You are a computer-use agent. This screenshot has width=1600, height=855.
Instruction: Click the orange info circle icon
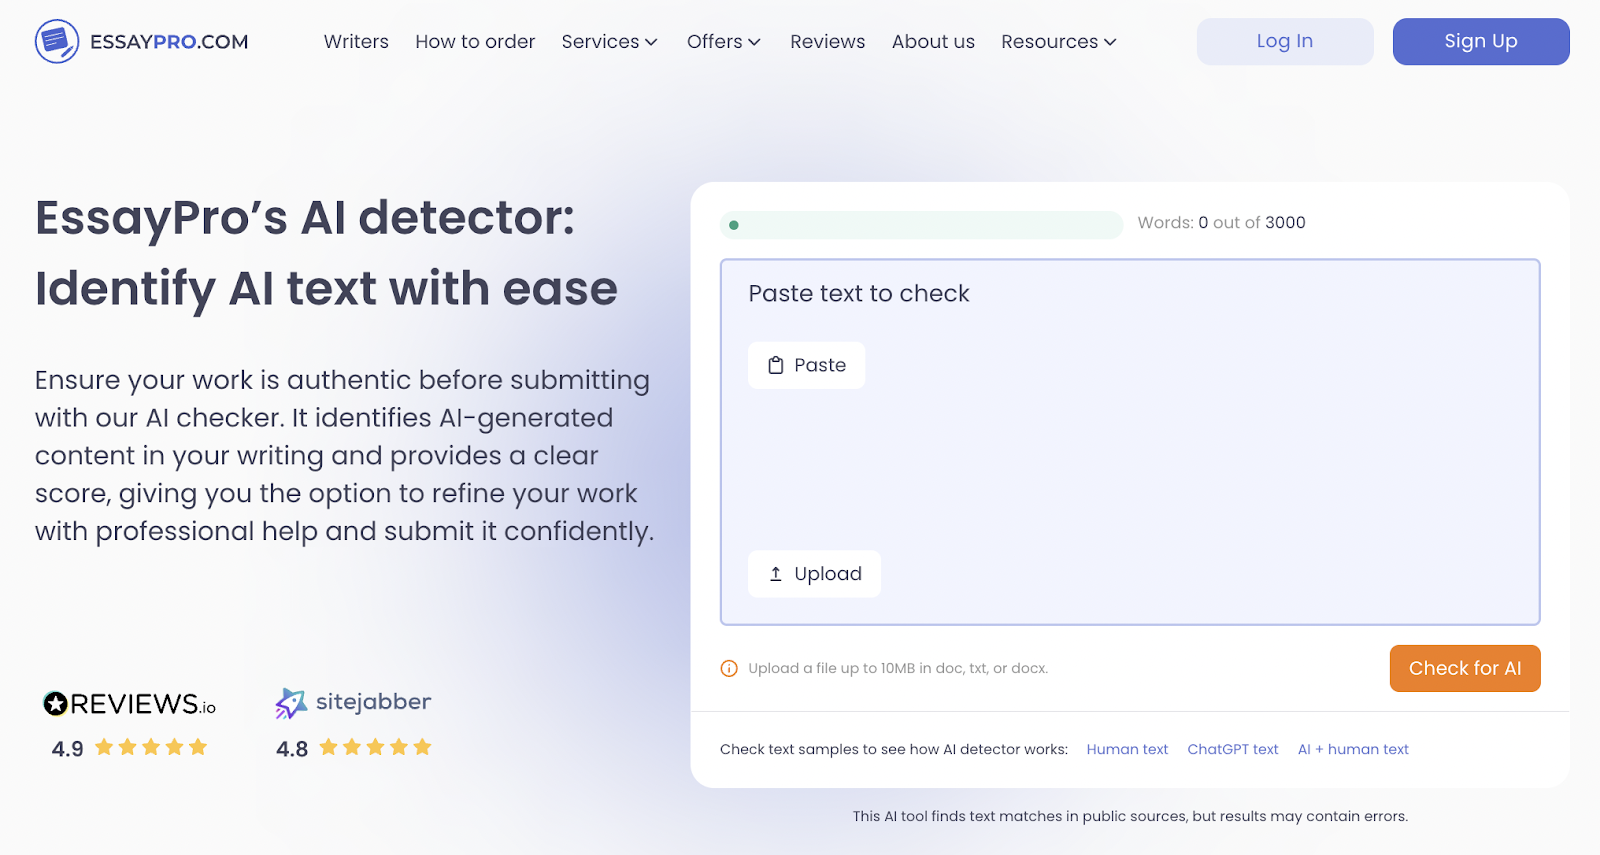(x=729, y=669)
